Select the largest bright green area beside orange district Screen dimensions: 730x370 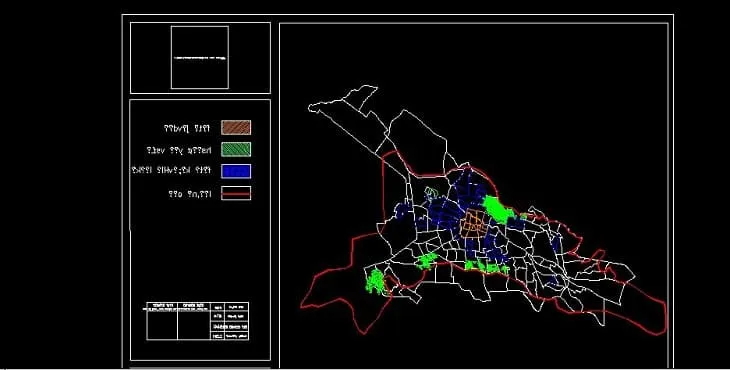click(x=498, y=209)
